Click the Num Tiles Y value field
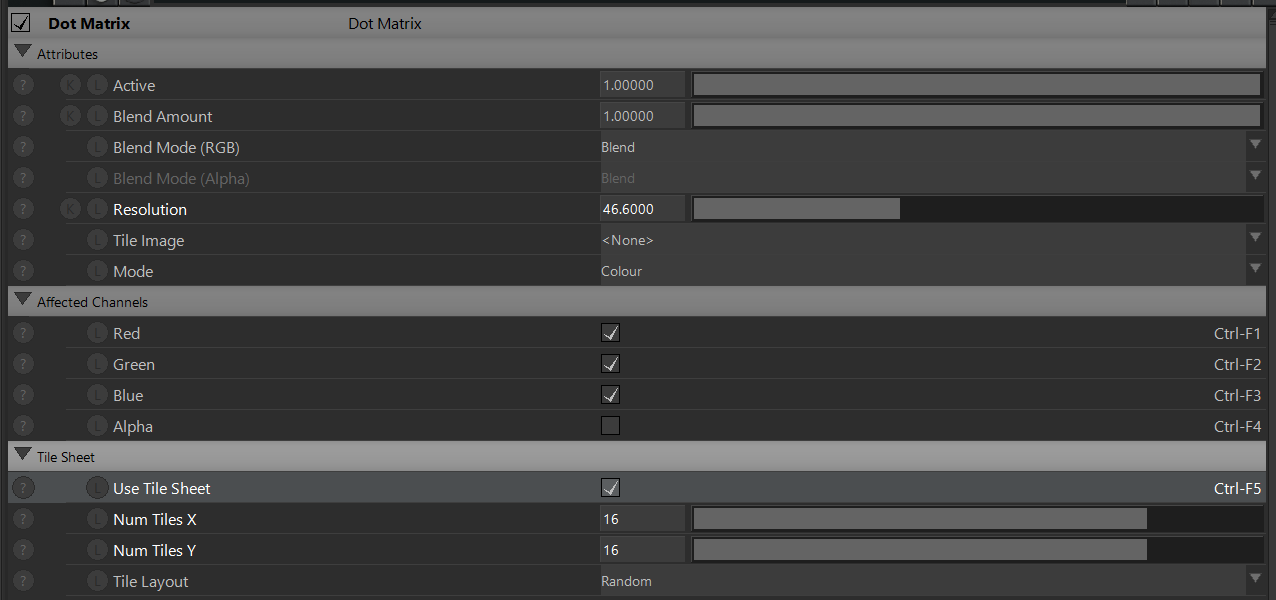 pos(642,550)
